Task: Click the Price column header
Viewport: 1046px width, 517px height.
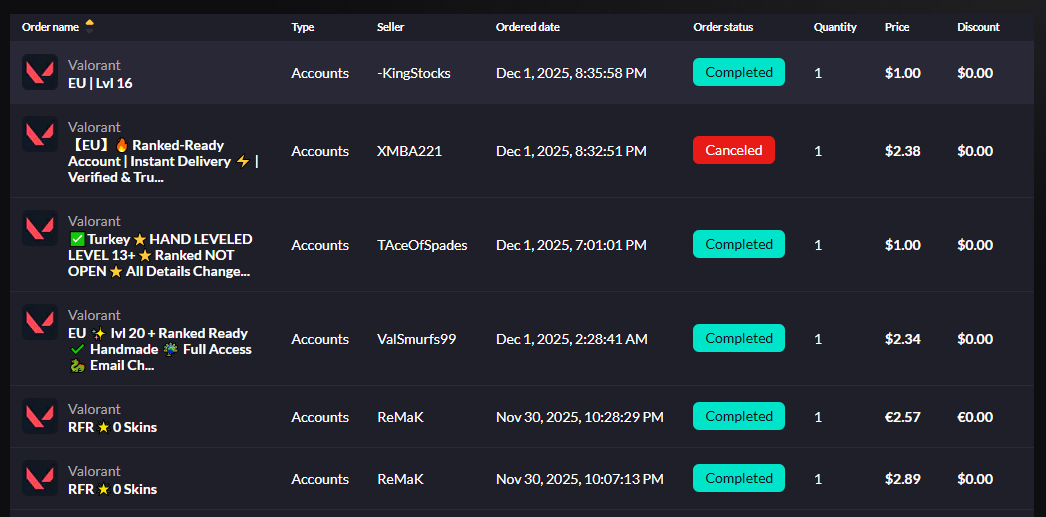Action: [x=897, y=27]
